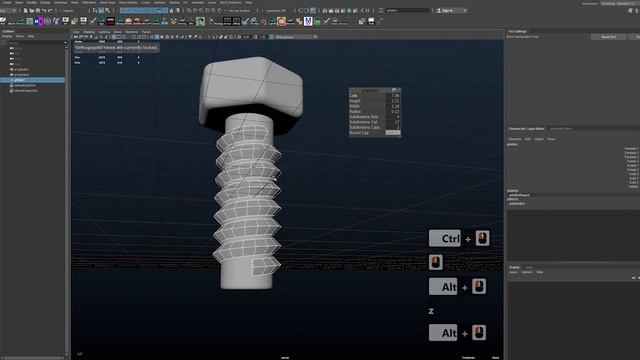Open the Sign In dropdown

451,11
